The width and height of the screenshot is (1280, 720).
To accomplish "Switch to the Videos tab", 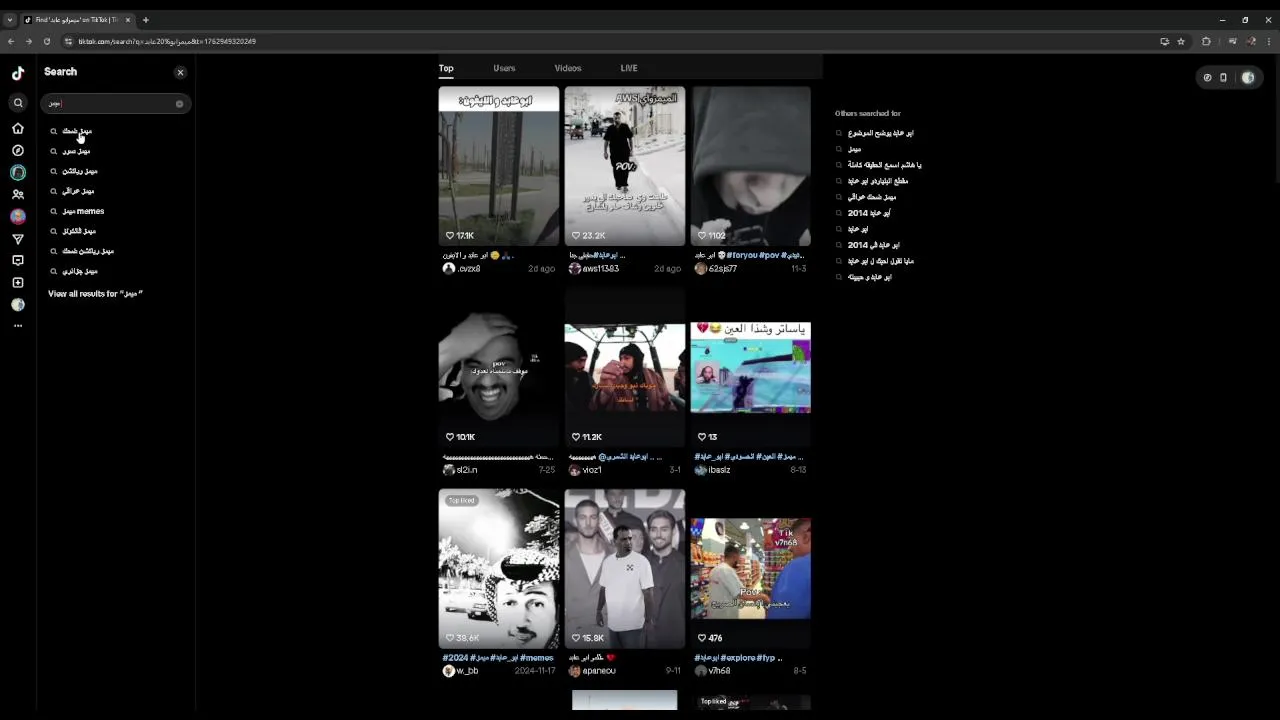I will (568, 68).
